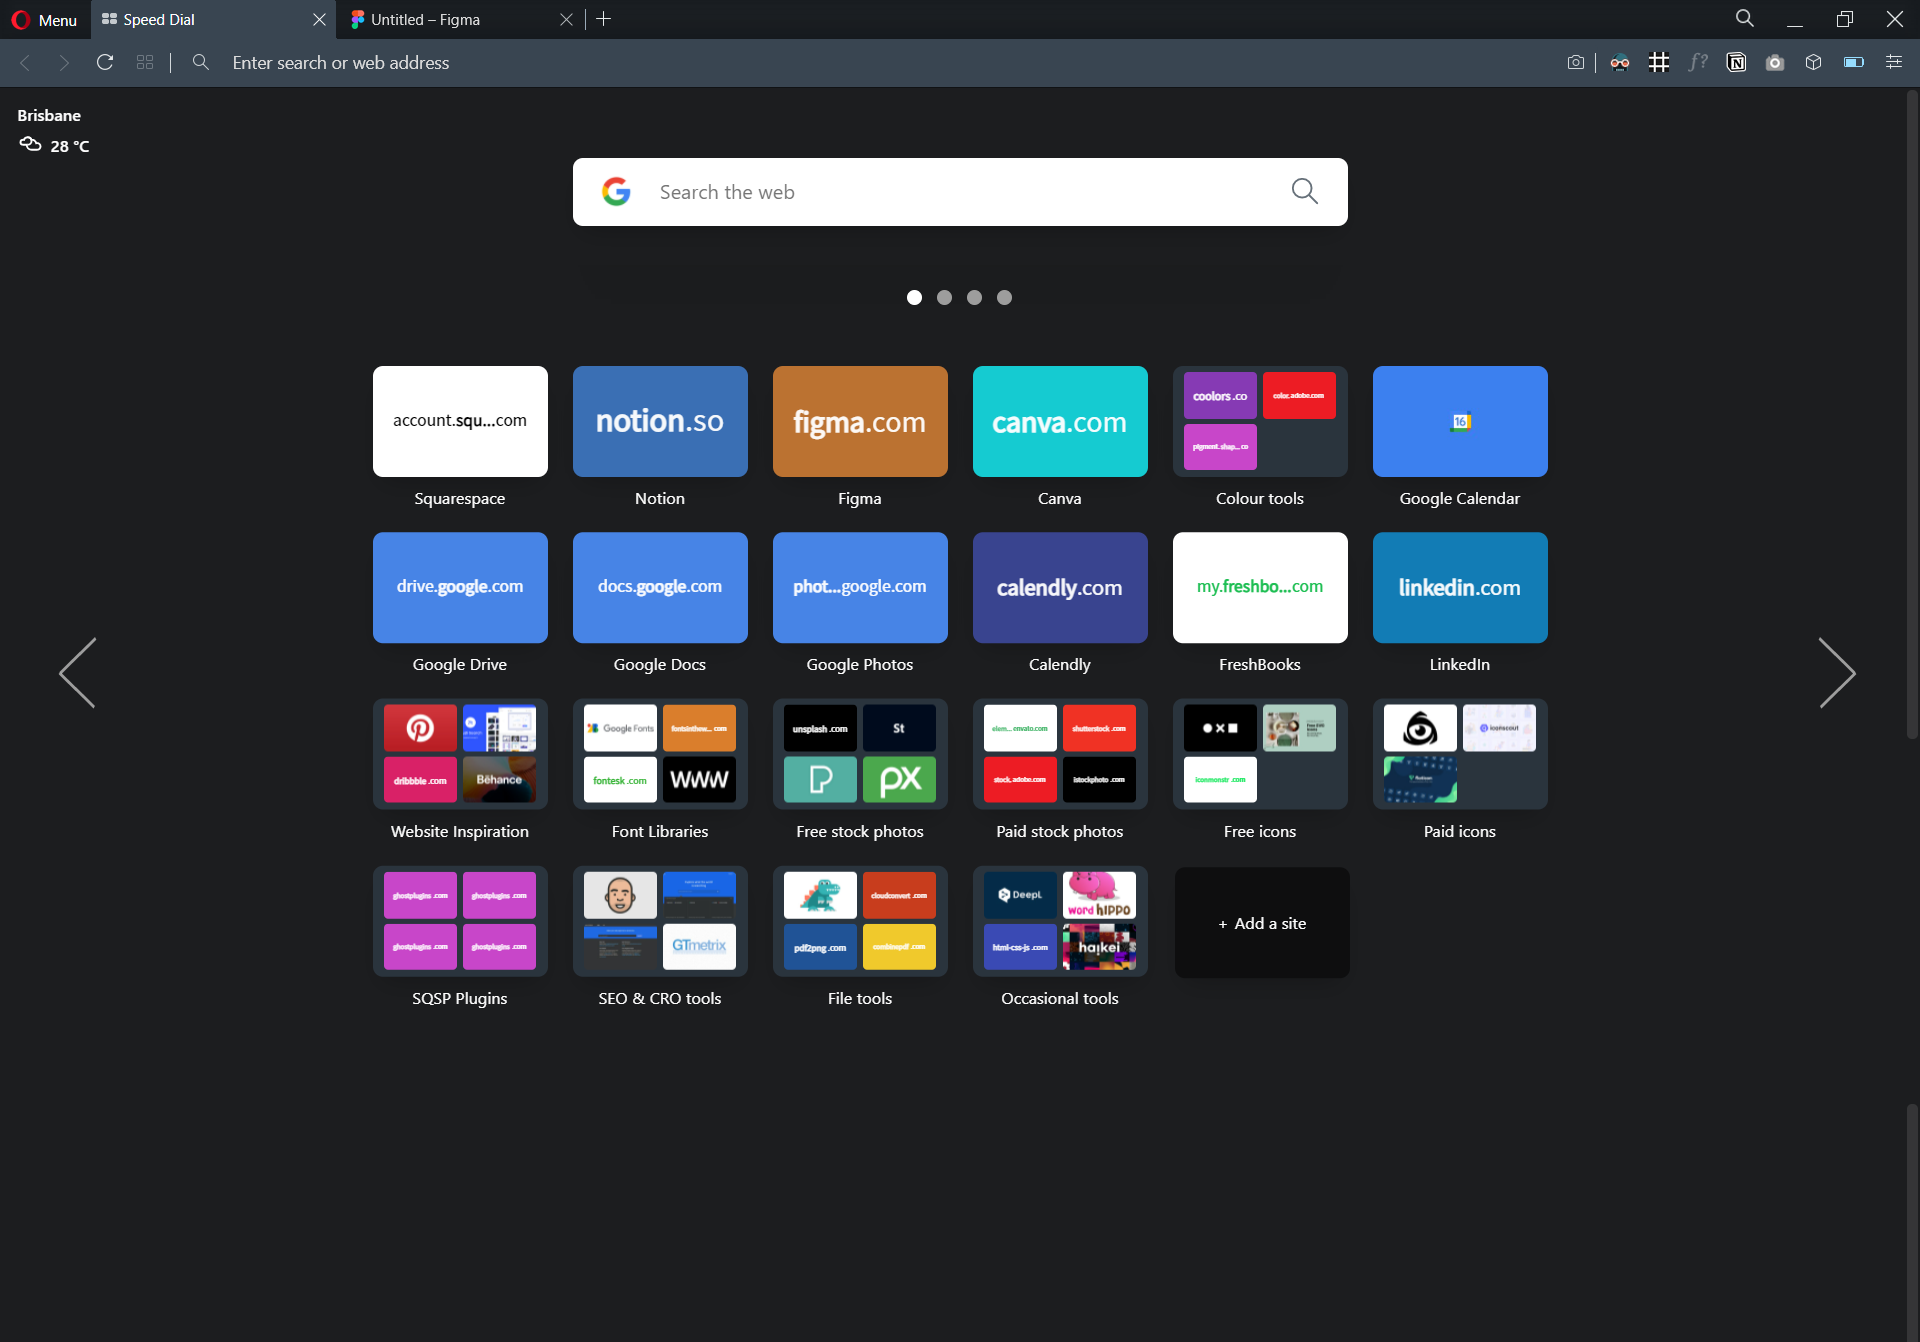
Task: Click the 28 °C temperature reading
Action: (70, 146)
